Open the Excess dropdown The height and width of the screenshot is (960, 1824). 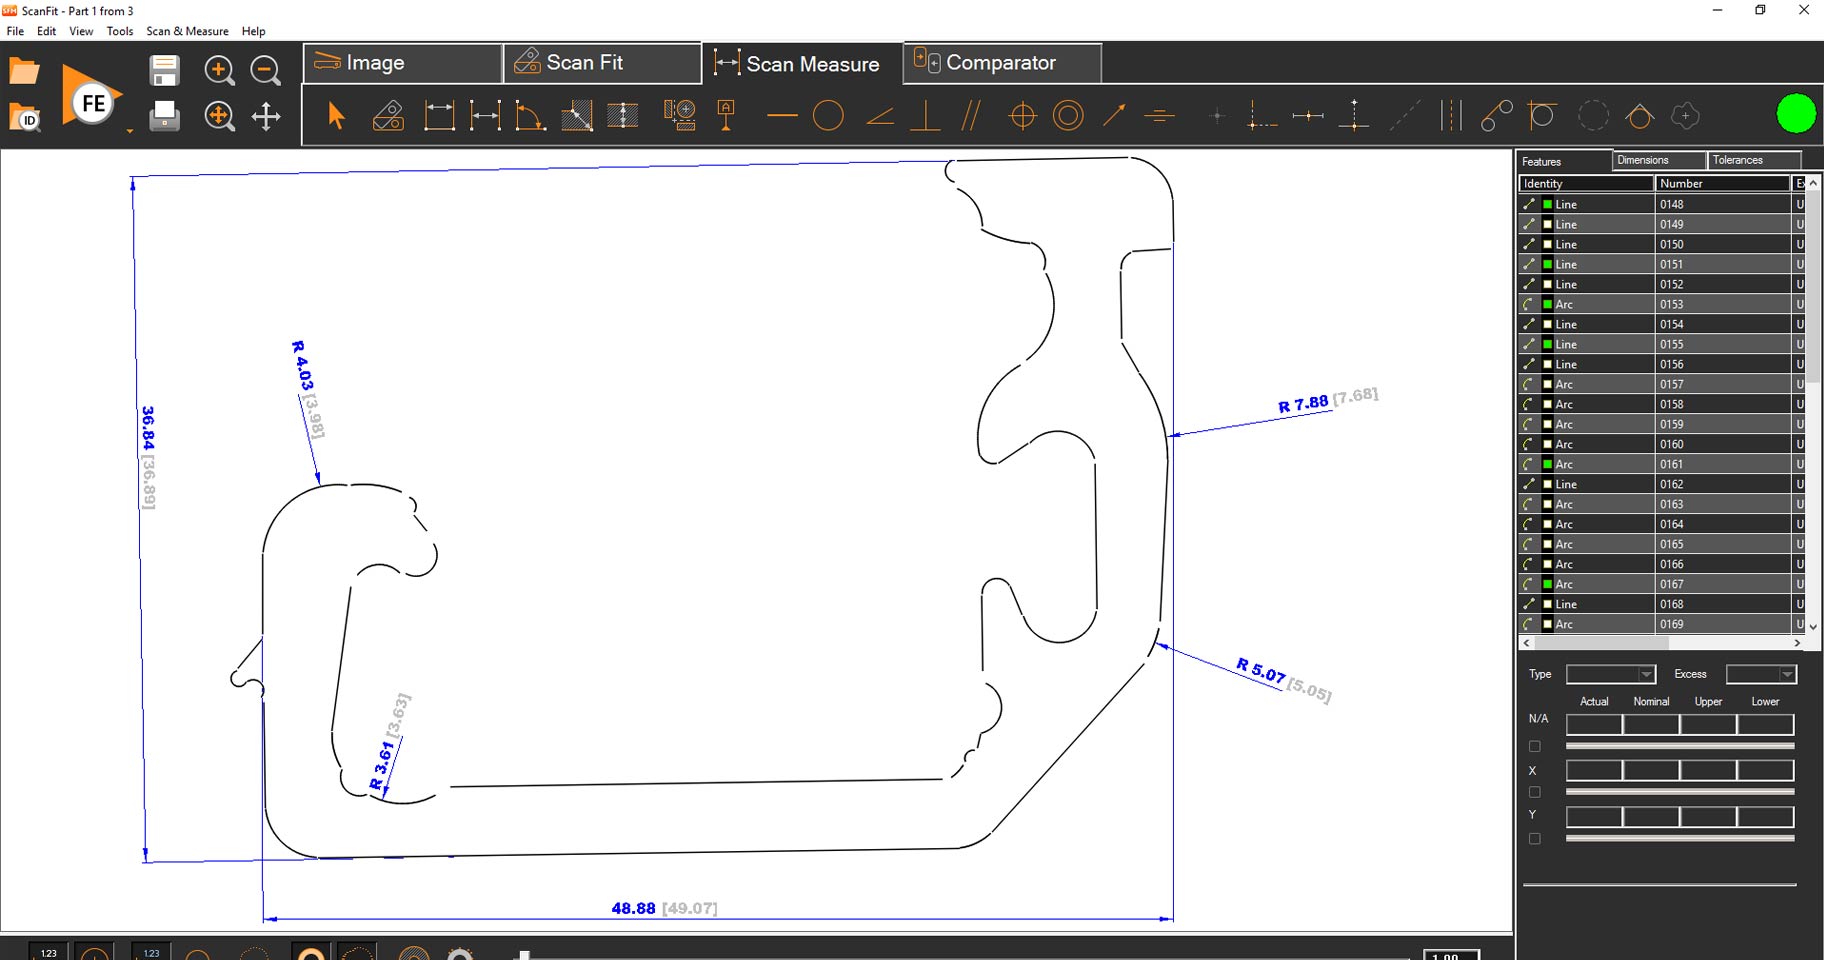point(1761,674)
